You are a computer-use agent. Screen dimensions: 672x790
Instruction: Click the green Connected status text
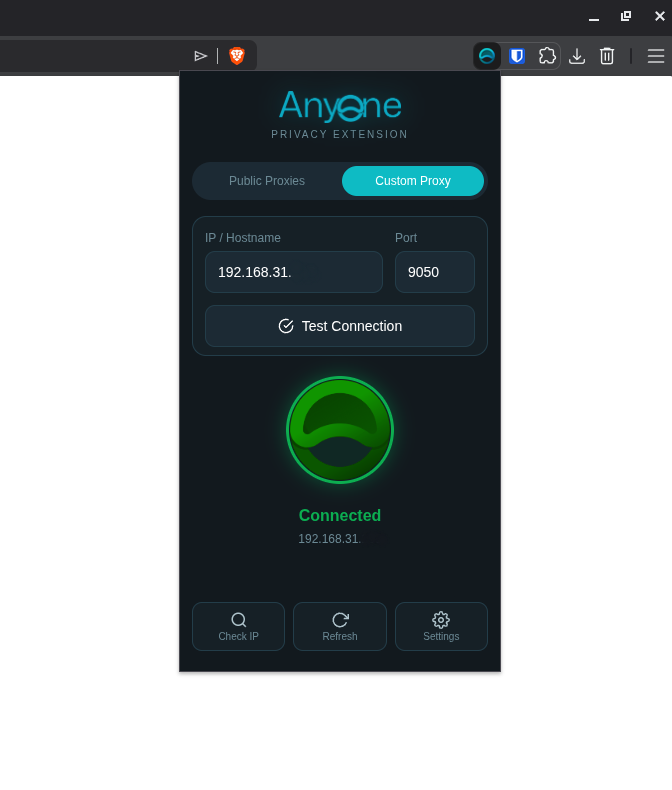click(x=340, y=515)
